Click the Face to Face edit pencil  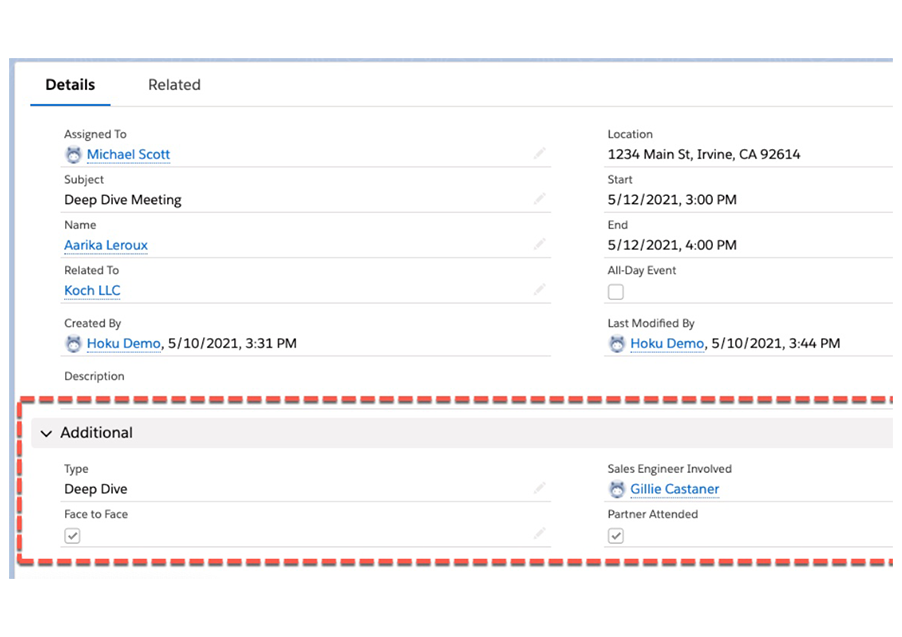tap(540, 534)
